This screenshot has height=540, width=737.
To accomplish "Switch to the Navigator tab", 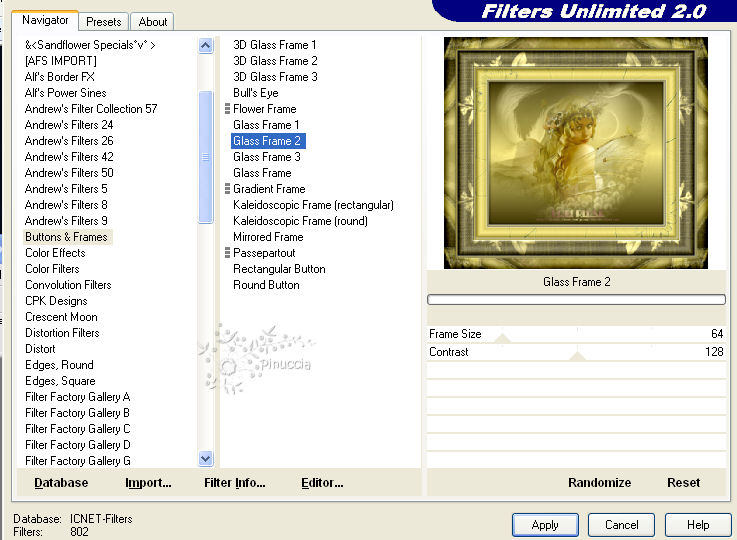I will coord(45,20).
